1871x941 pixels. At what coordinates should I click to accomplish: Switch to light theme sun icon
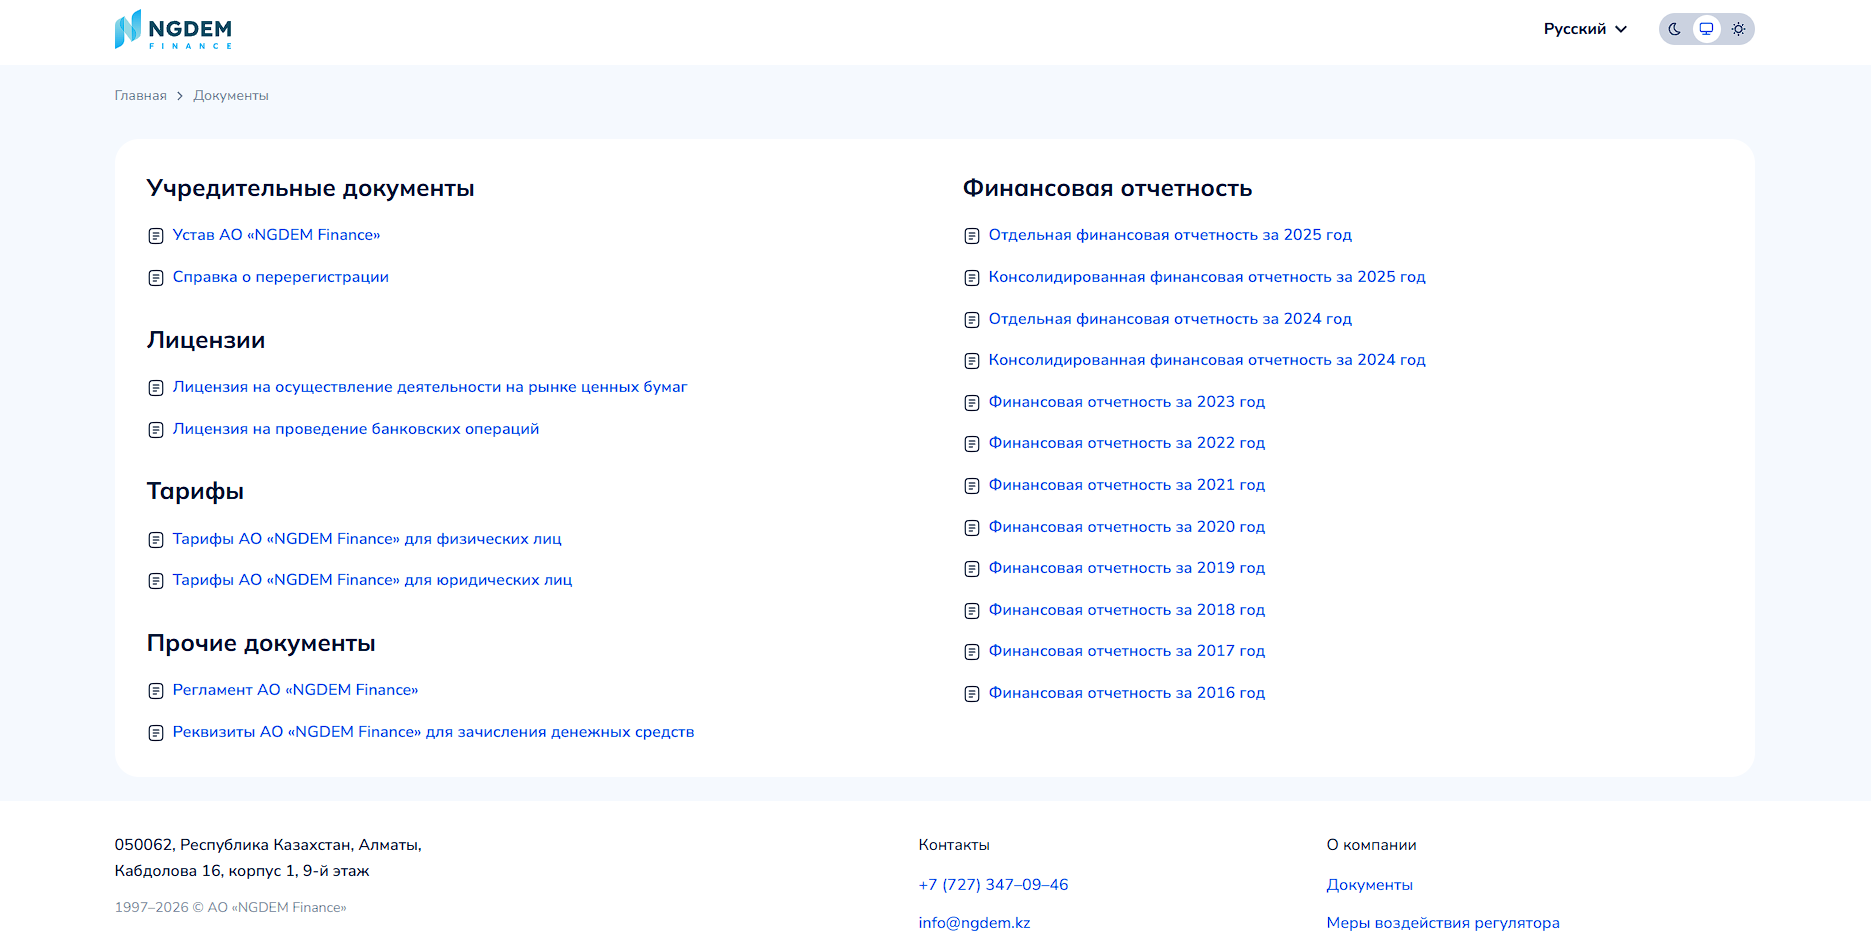[1739, 29]
